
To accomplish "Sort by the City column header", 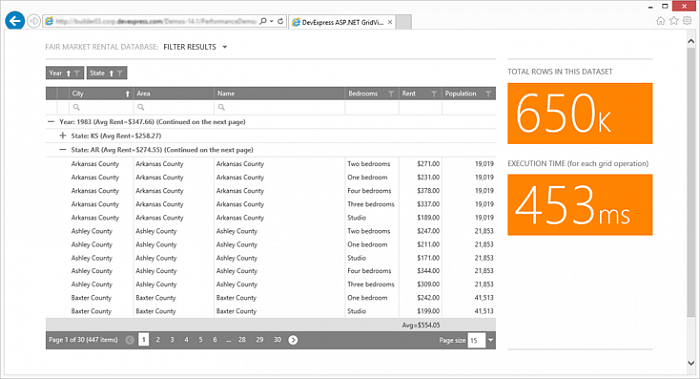I will pyautogui.click(x=101, y=93).
